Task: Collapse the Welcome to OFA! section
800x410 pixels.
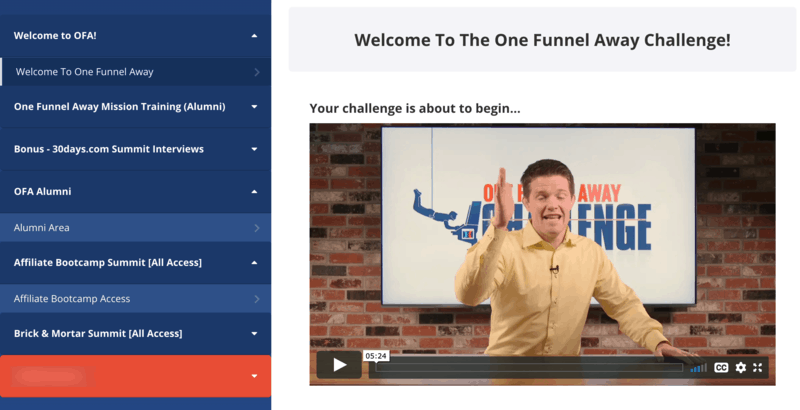Action: click(x=135, y=36)
